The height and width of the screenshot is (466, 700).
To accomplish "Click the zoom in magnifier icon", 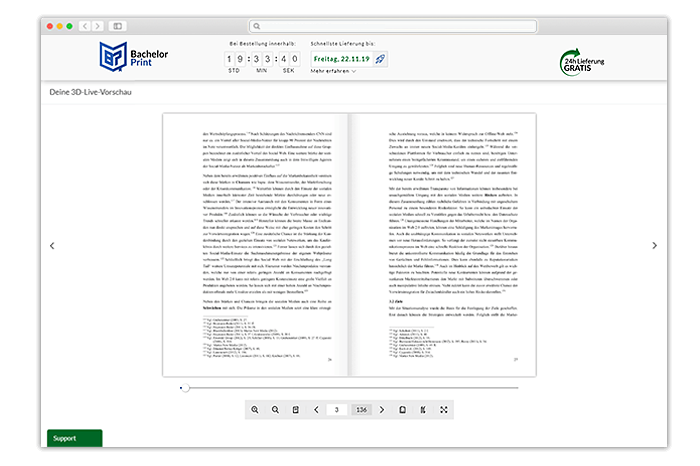I will click(x=255, y=410).
